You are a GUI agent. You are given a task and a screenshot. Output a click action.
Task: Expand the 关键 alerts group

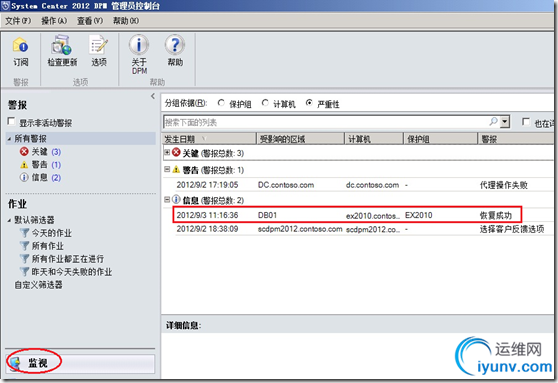(167, 152)
